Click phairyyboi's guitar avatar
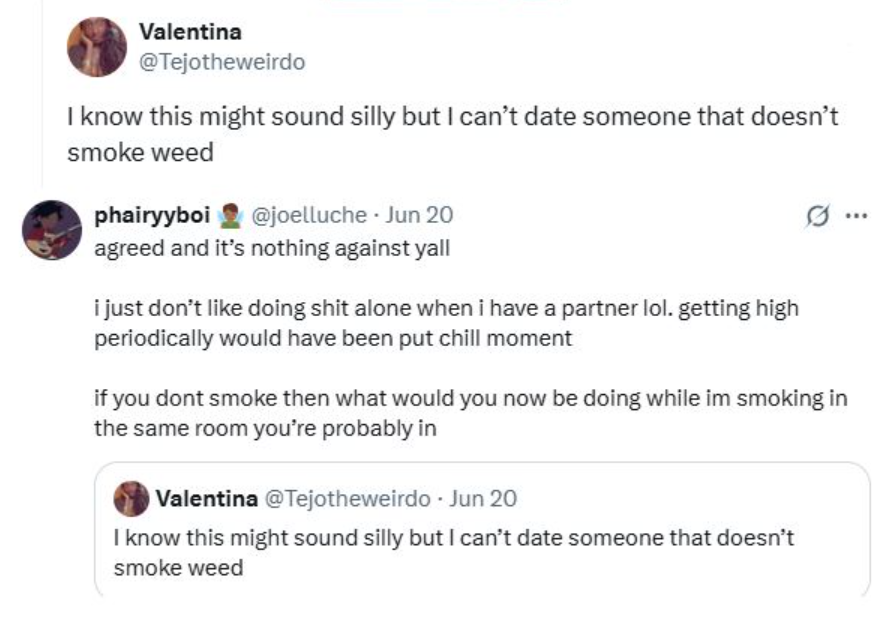 click(52, 229)
